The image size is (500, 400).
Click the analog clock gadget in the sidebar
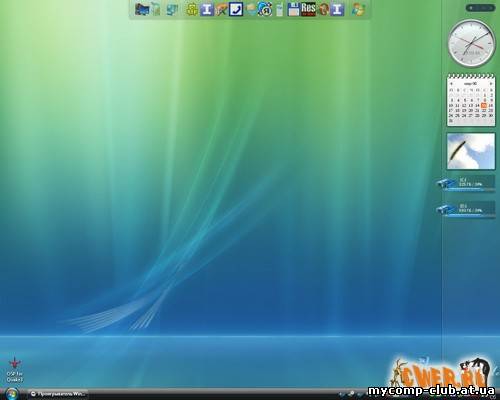pyautogui.click(x=471, y=42)
